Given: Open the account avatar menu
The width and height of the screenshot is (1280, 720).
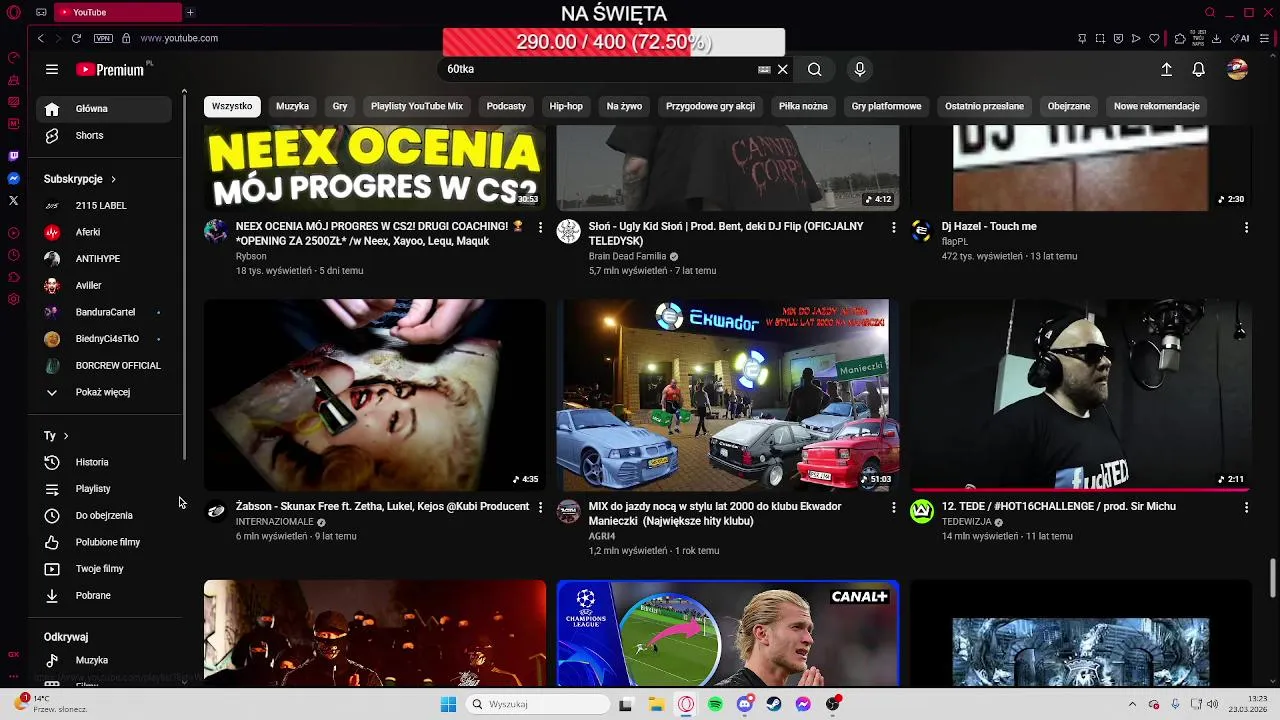Looking at the screenshot, I should tap(1237, 69).
